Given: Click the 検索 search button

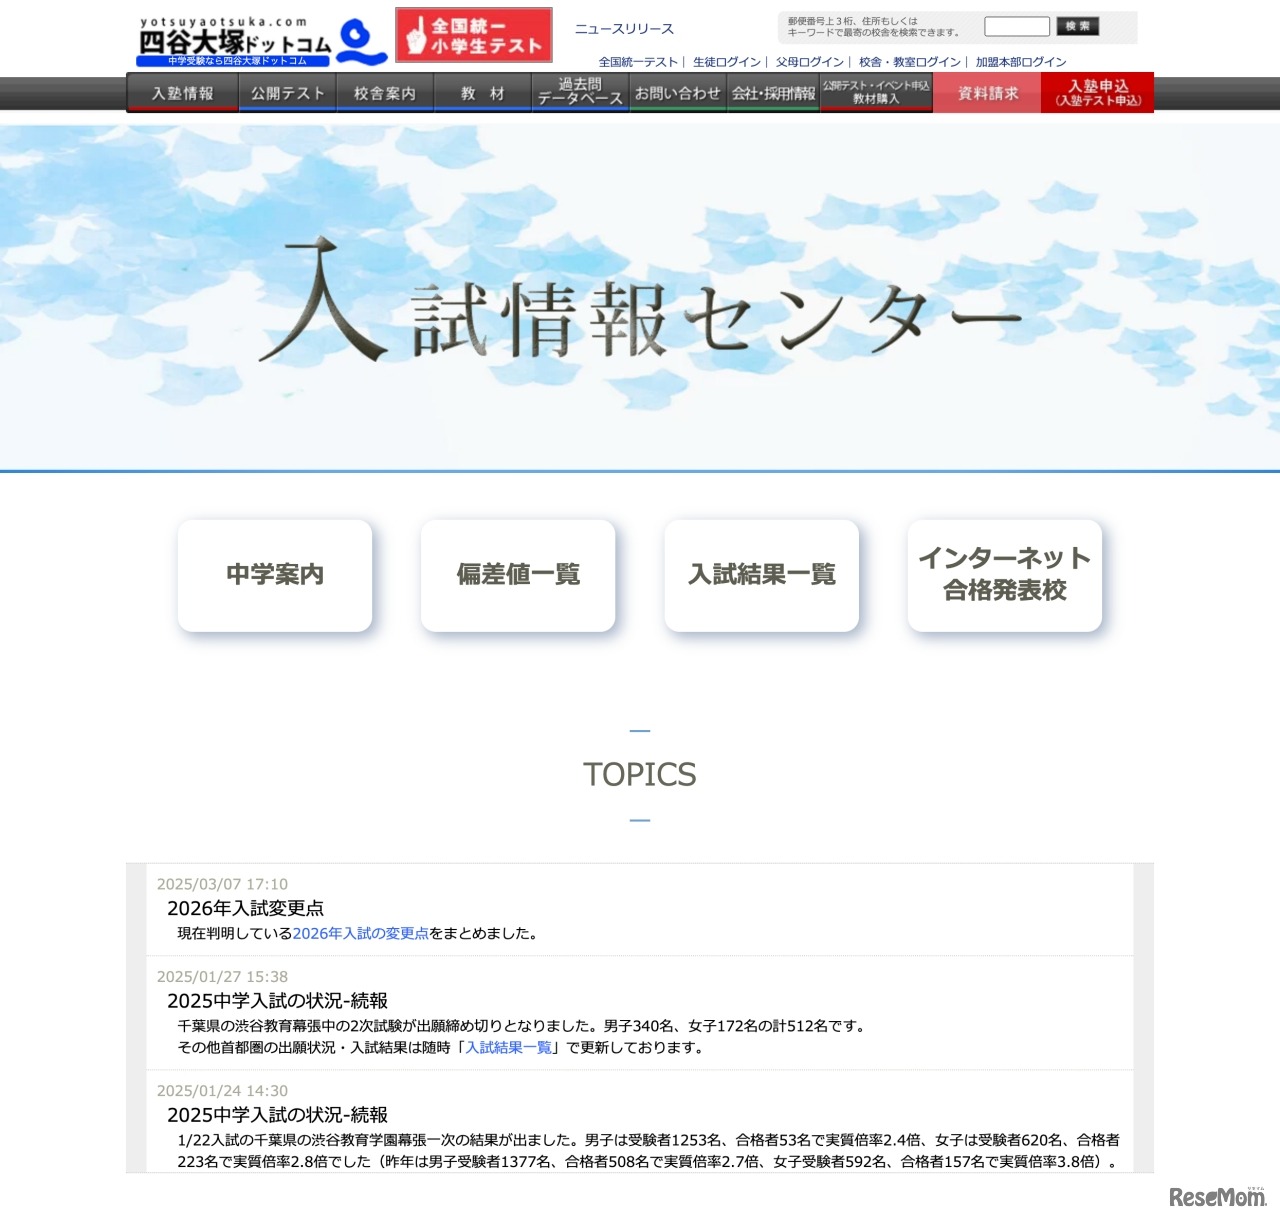Looking at the screenshot, I should [x=1080, y=26].
